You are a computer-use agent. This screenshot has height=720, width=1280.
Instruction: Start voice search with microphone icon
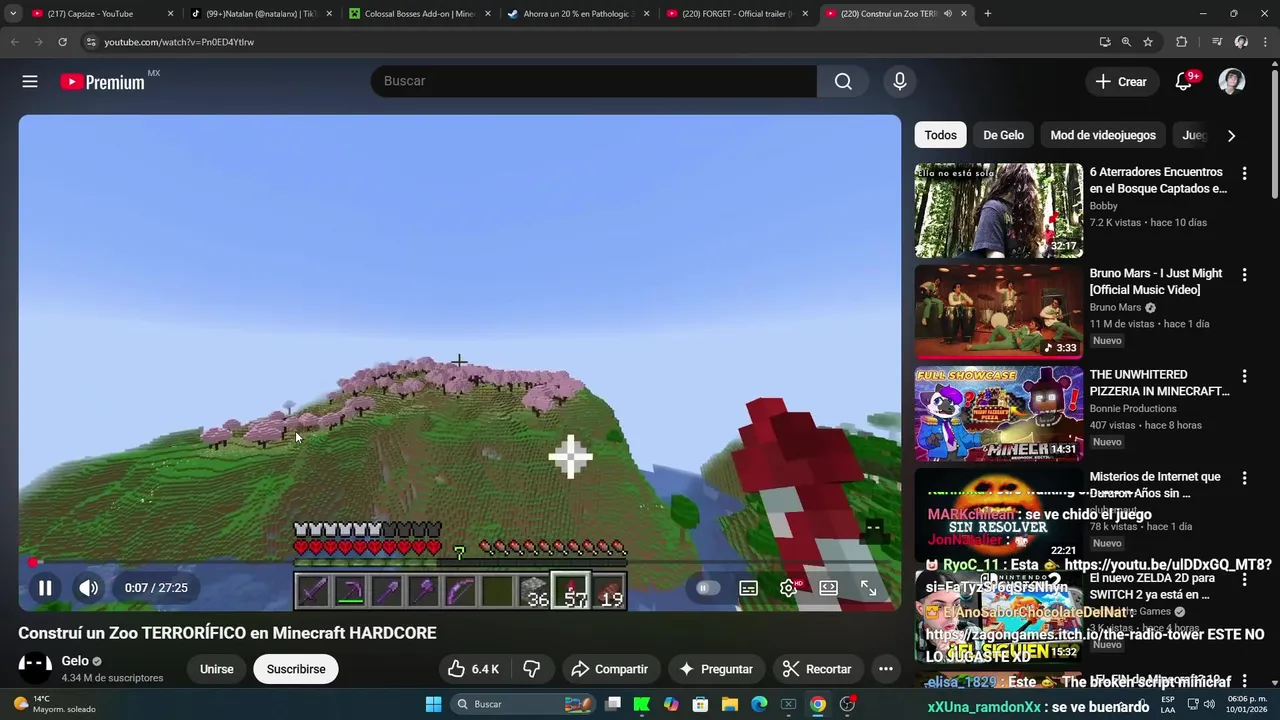(x=900, y=82)
